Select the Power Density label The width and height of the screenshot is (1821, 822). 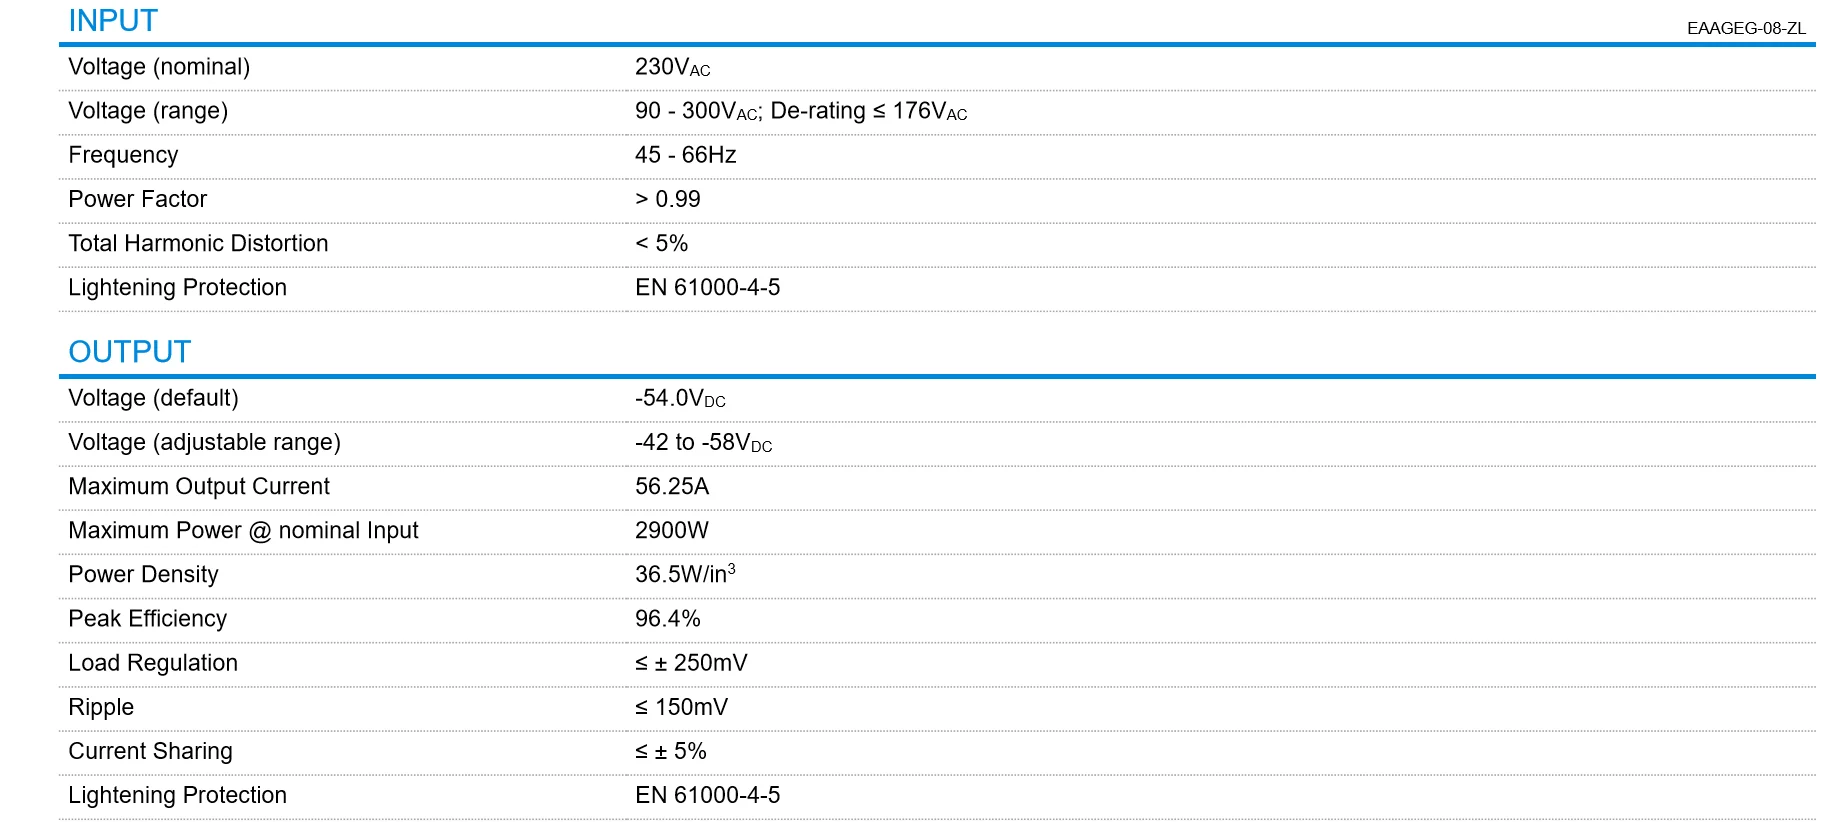[x=143, y=574]
